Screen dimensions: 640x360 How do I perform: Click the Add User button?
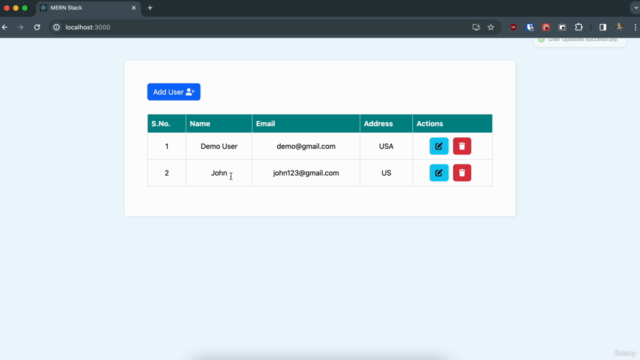(x=173, y=92)
